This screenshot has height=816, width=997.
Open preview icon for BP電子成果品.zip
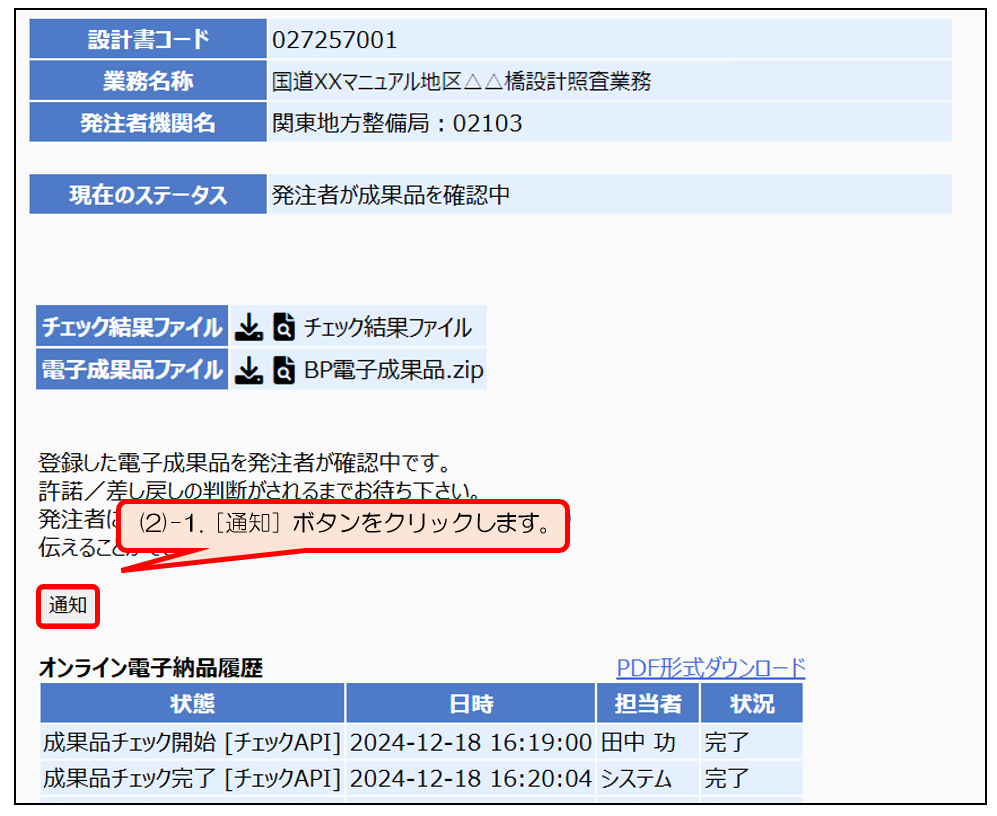284,371
